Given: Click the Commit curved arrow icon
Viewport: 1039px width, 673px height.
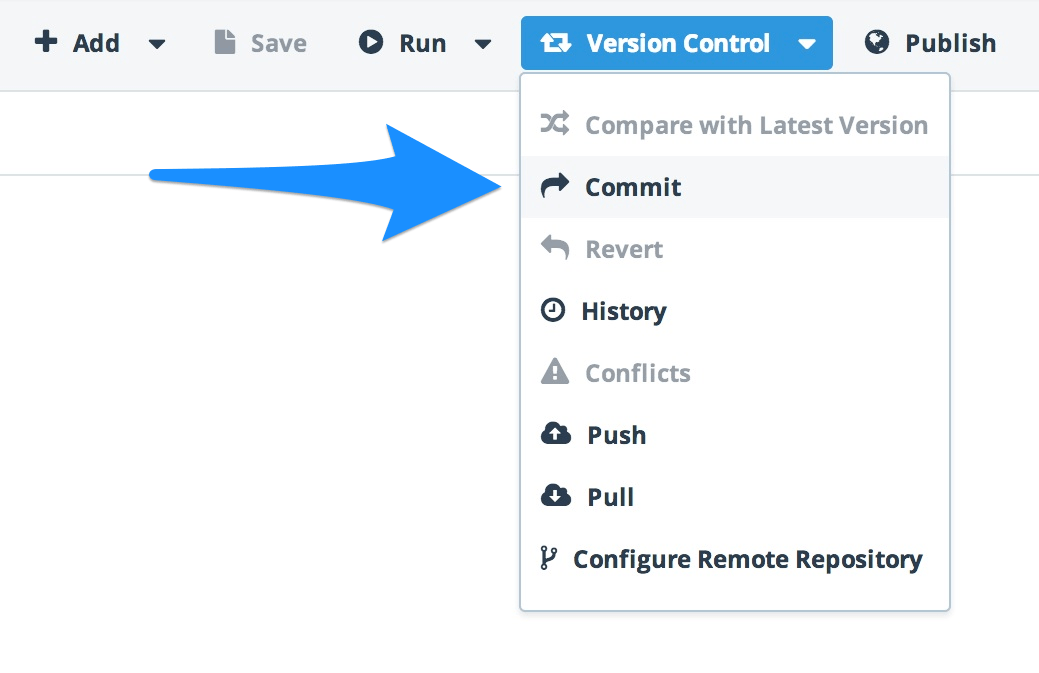Looking at the screenshot, I should (x=555, y=186).
